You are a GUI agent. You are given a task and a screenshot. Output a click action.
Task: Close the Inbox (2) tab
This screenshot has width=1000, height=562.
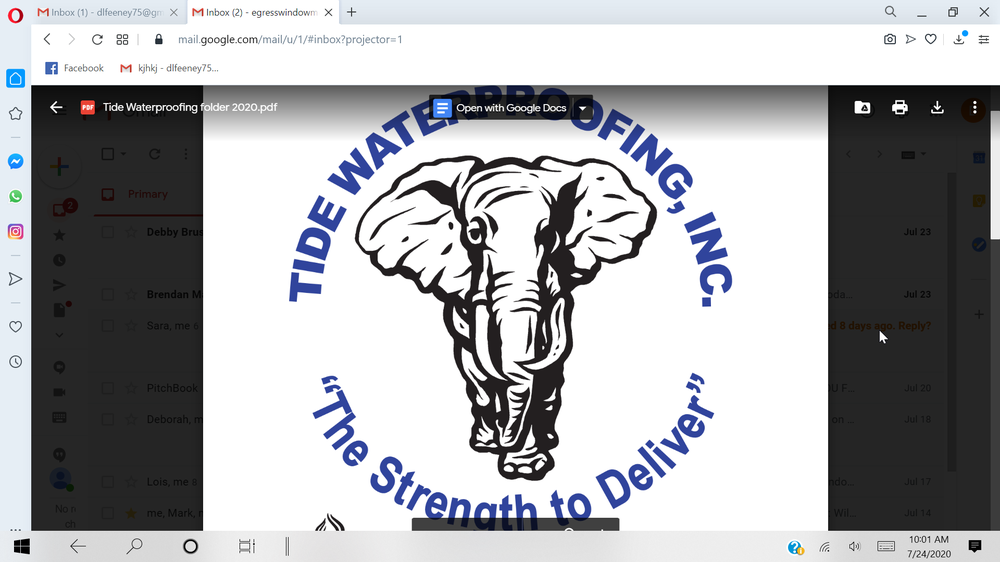click(x=328, y=12)
